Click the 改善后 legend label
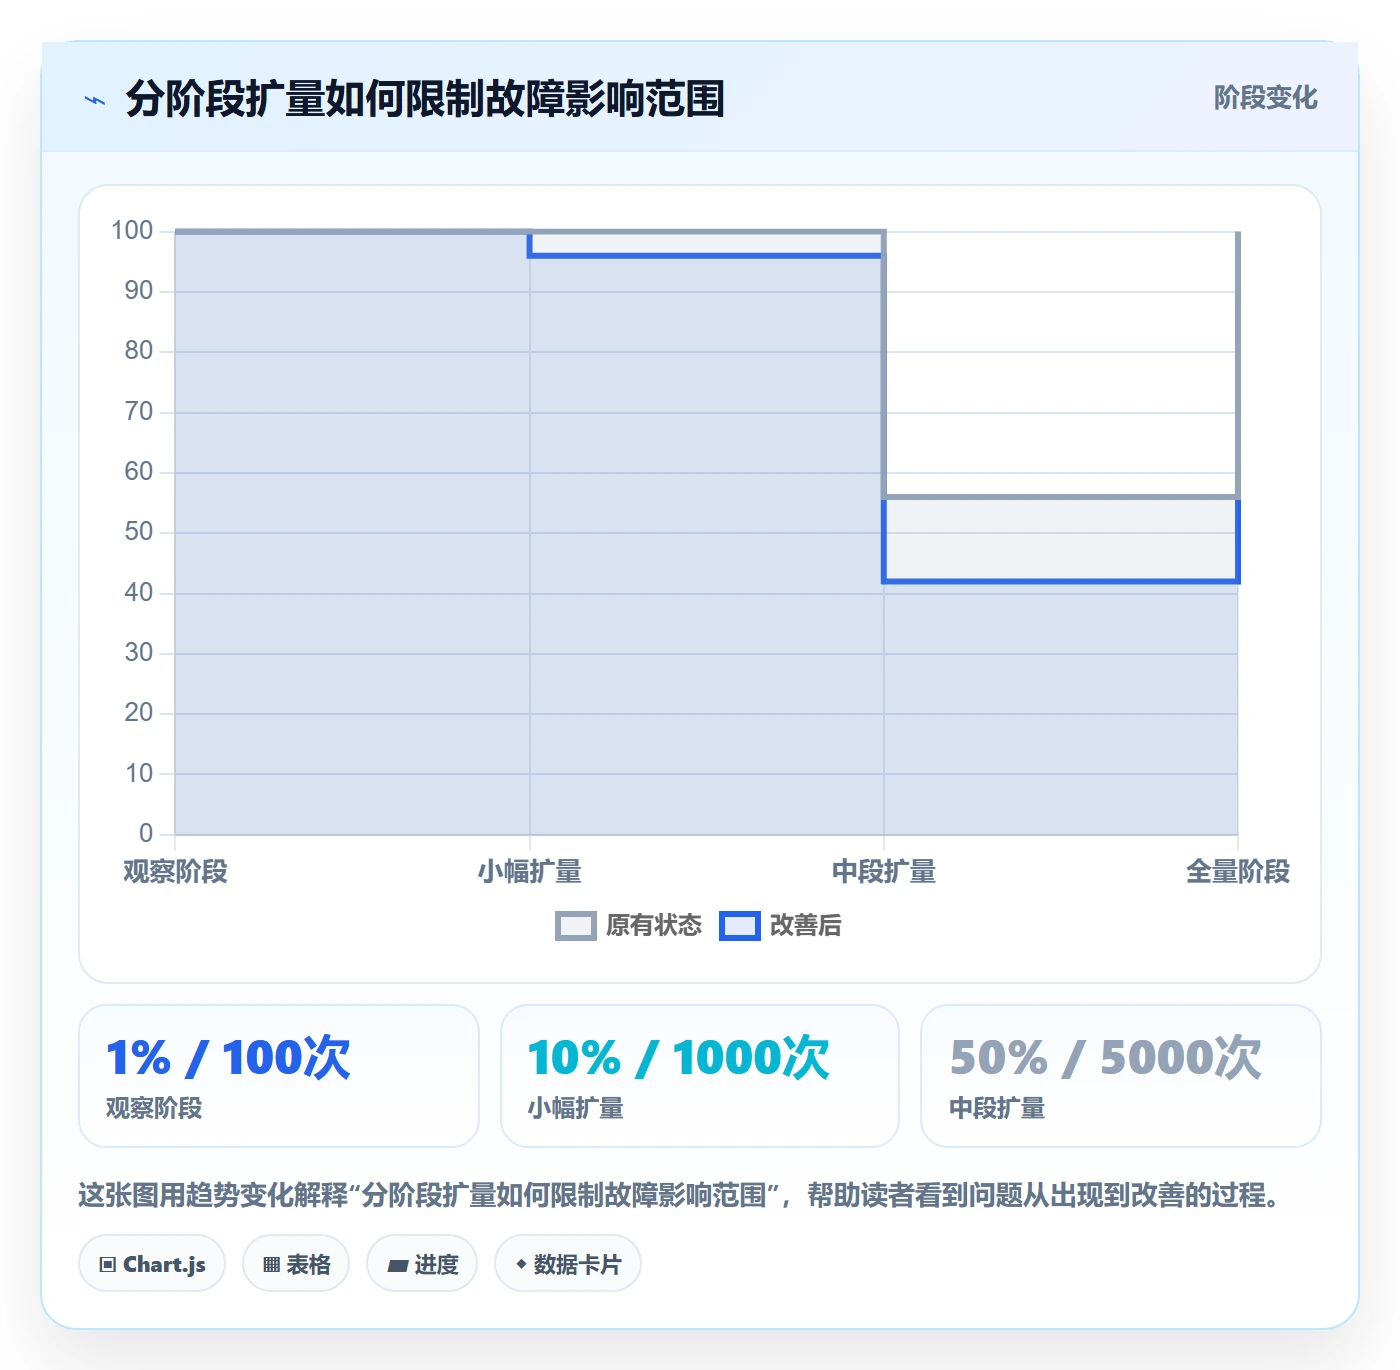Screen dimensions: 1400x1370 (x=805, y=926)
